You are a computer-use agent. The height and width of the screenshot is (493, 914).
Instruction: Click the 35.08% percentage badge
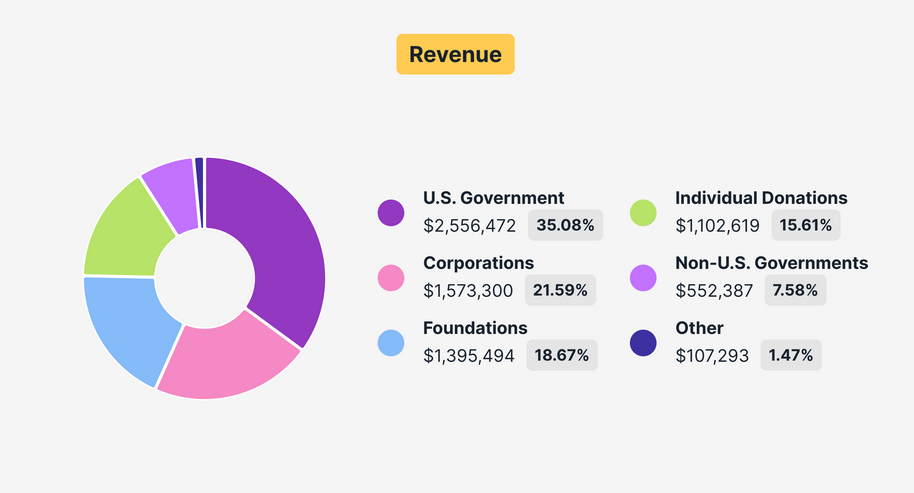click(565, 225)
